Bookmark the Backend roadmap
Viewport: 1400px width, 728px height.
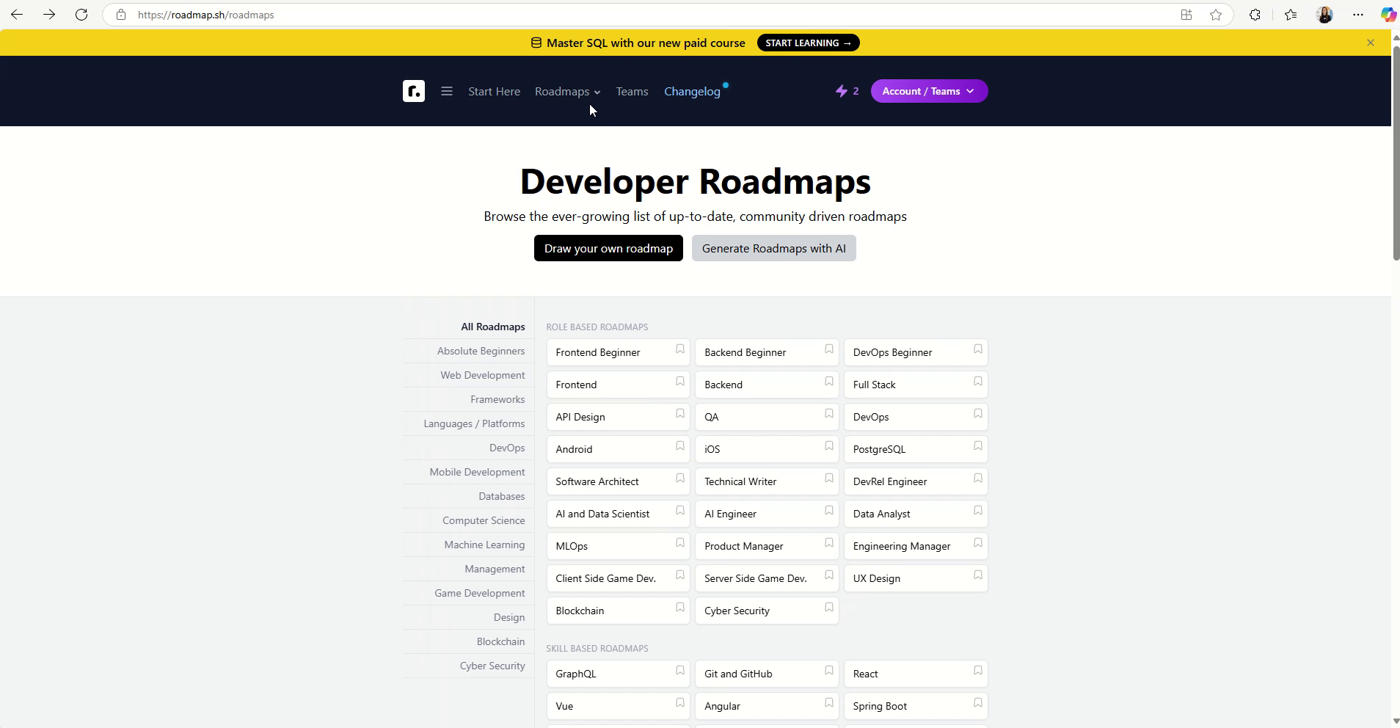coord(829,382)
